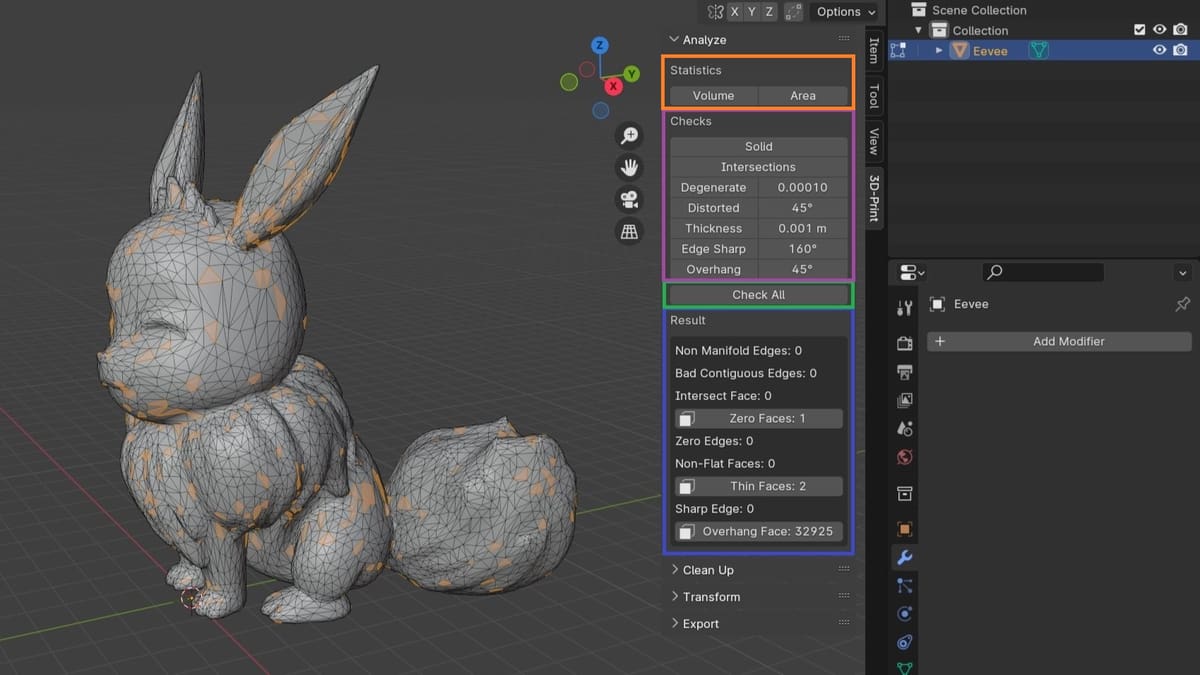Click the Volume statistics button
Screen dimensions: 1200x675
(714, 96)
